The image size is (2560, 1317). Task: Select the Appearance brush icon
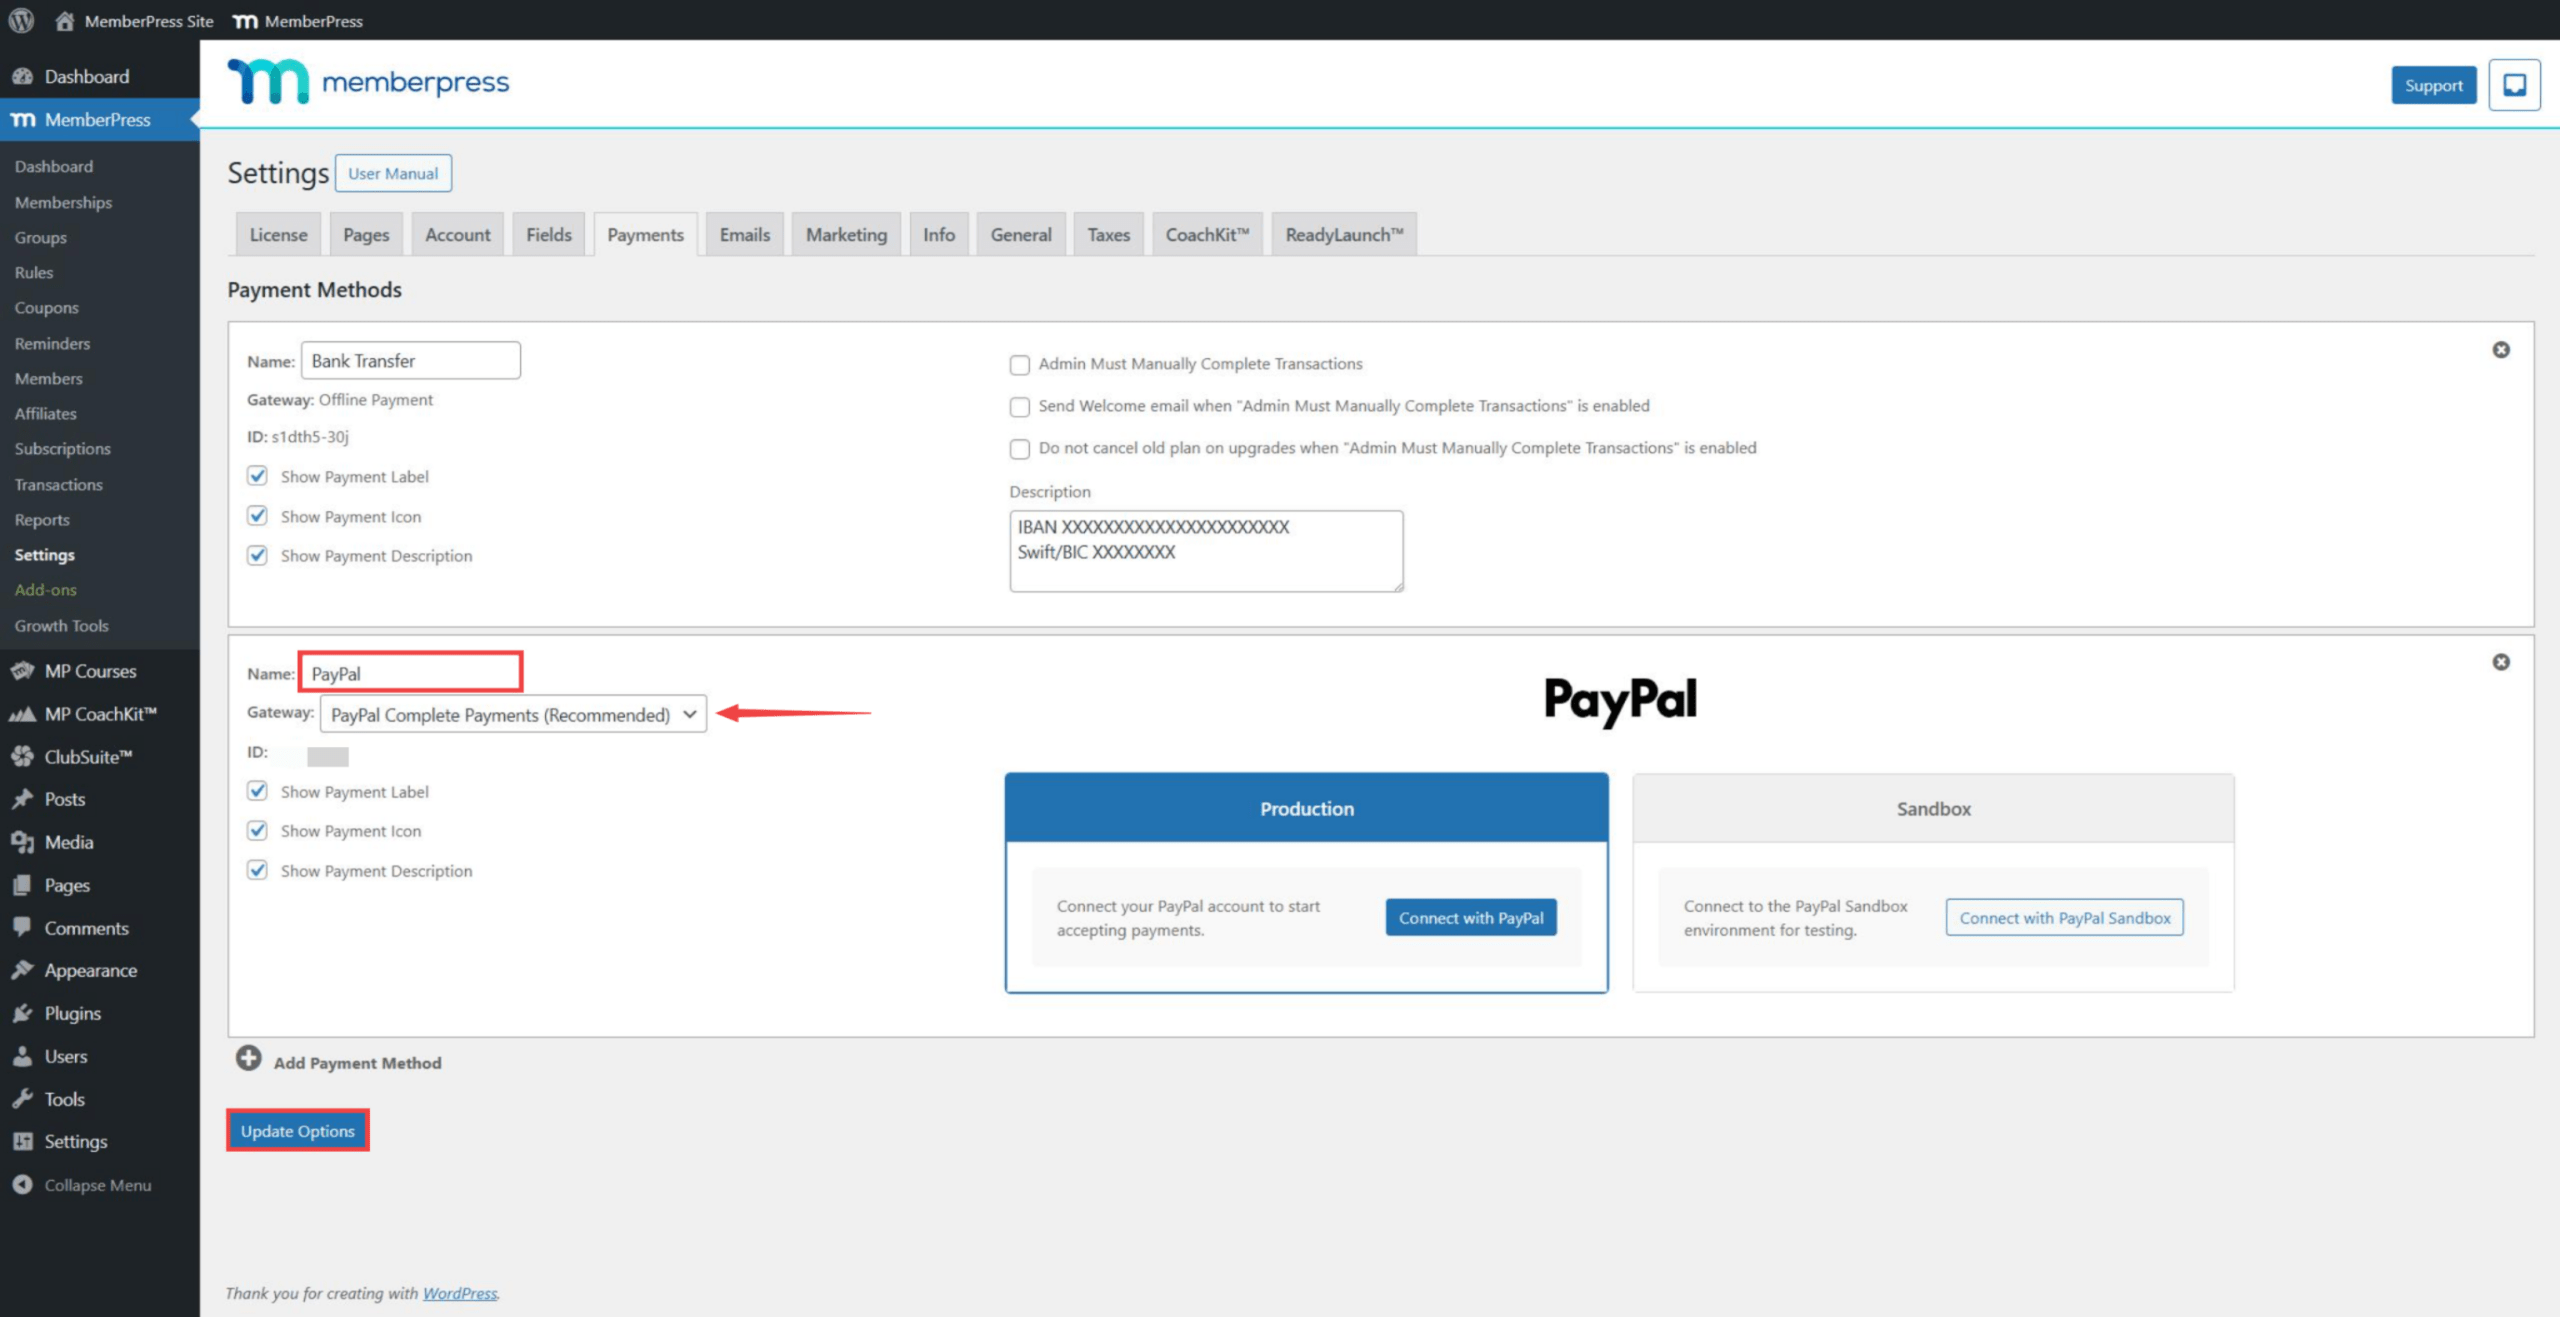[x=24, y=970]
